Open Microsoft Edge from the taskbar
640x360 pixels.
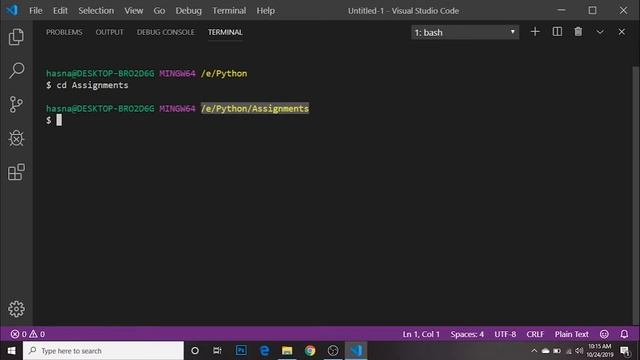[x=264, y=351]
